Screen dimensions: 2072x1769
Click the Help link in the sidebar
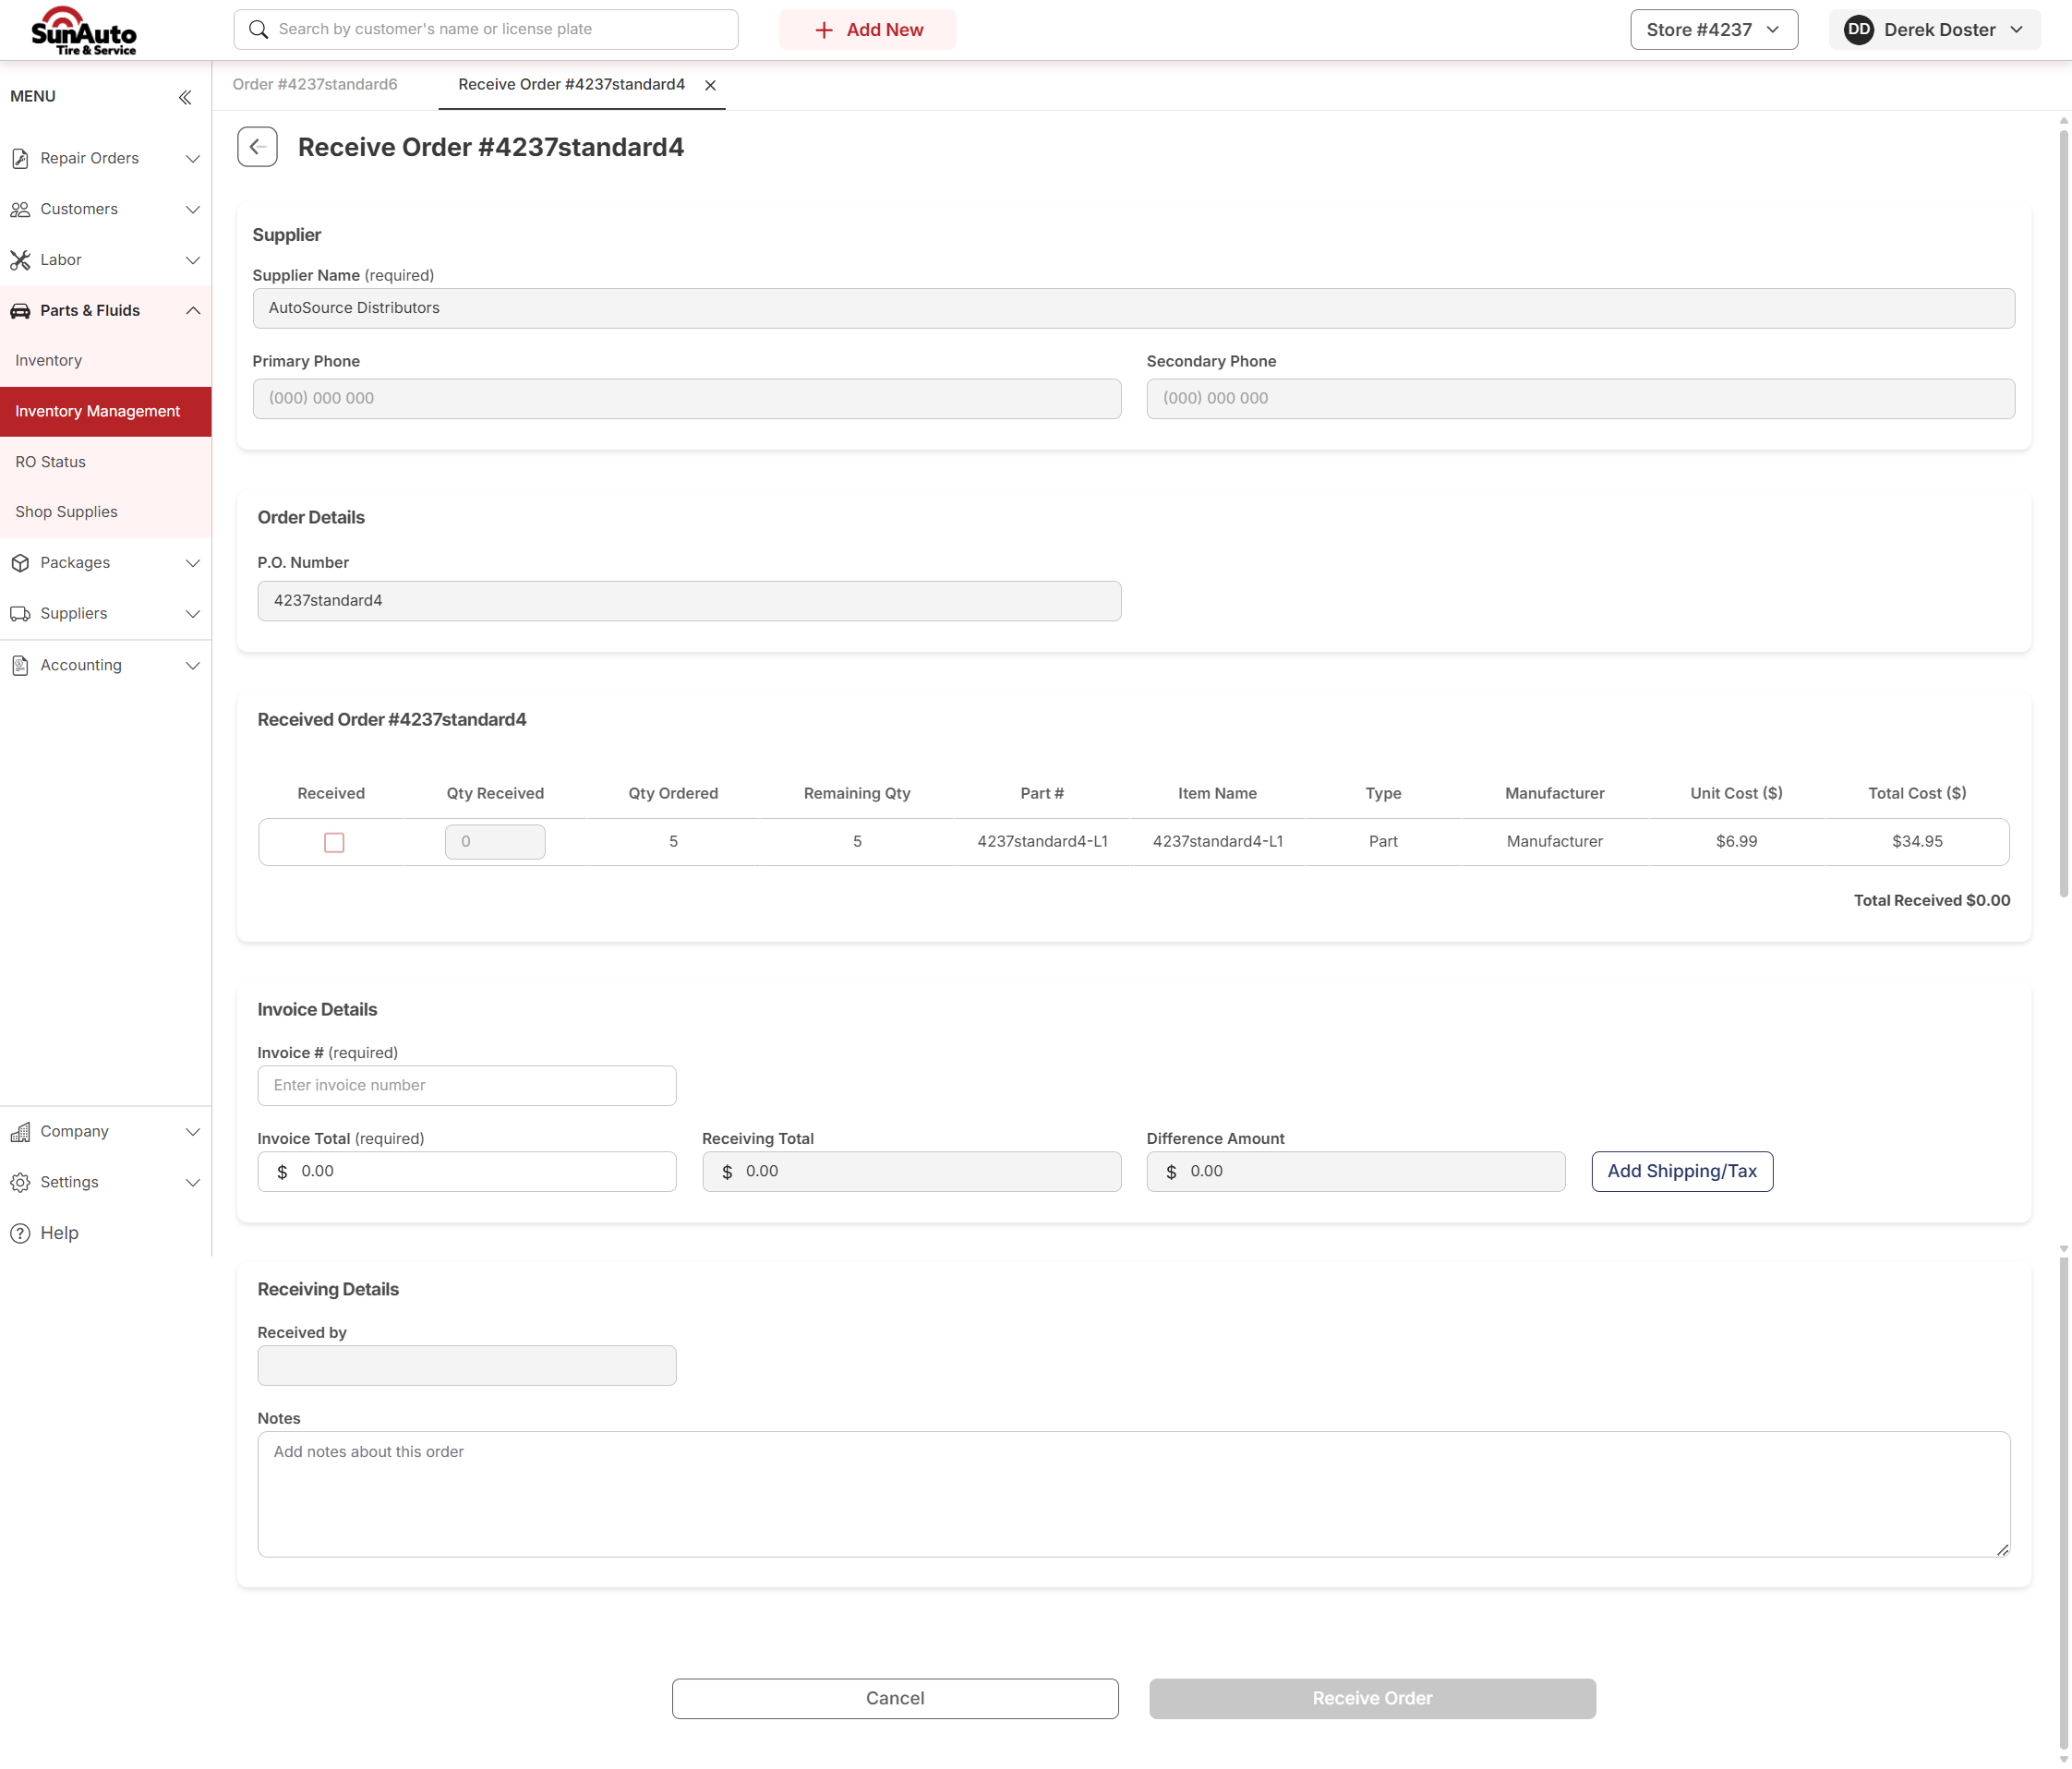59,1233
